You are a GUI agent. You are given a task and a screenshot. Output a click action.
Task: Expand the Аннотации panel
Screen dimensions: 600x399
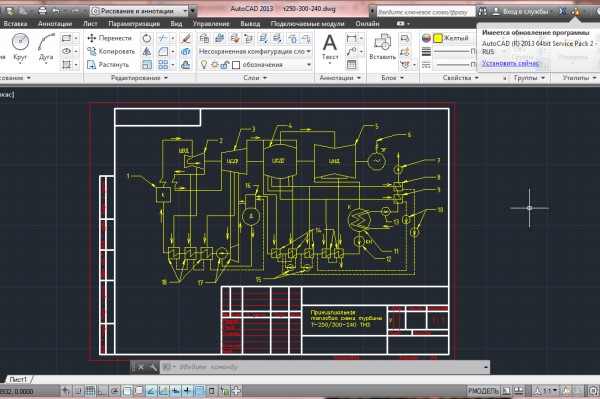pyautogui.click(x=340, y=78)
